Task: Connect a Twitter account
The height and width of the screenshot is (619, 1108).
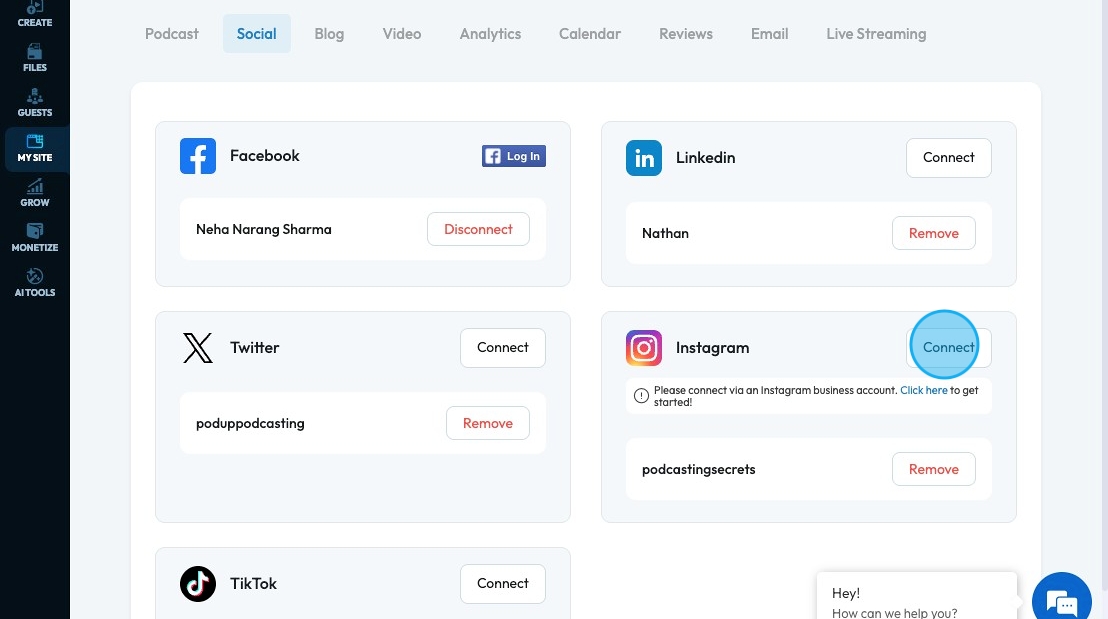Action: point(502,348)
